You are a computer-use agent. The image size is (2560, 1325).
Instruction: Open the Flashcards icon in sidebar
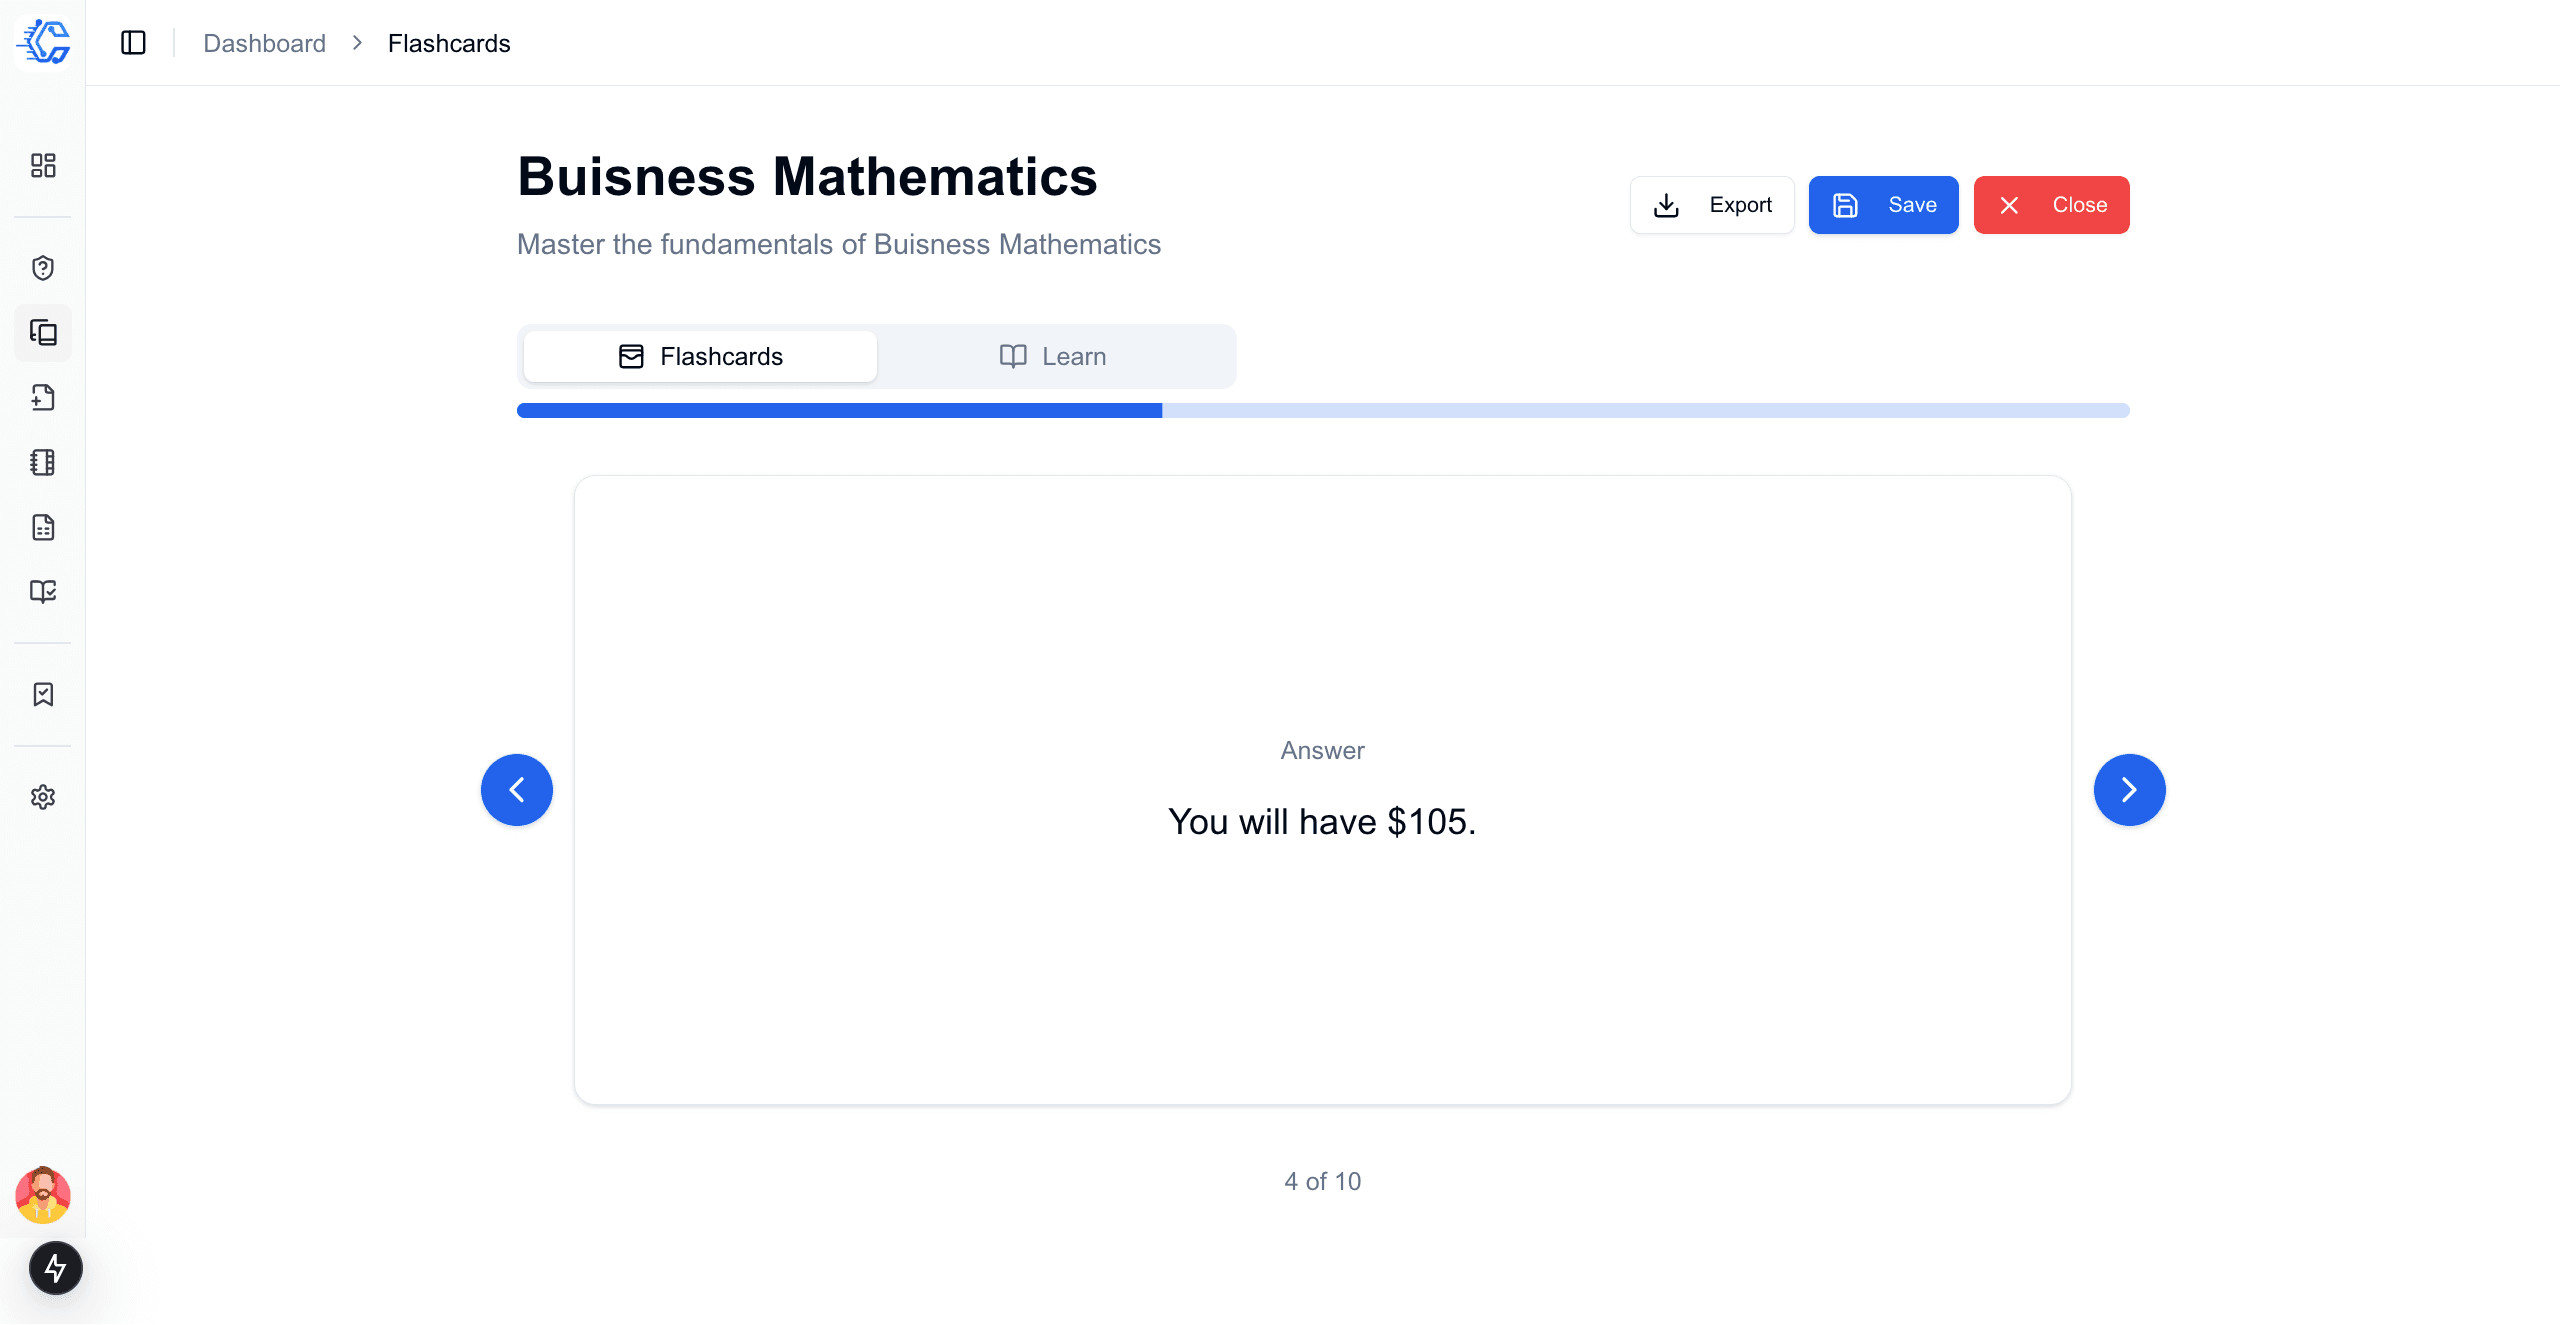point(43,333)
